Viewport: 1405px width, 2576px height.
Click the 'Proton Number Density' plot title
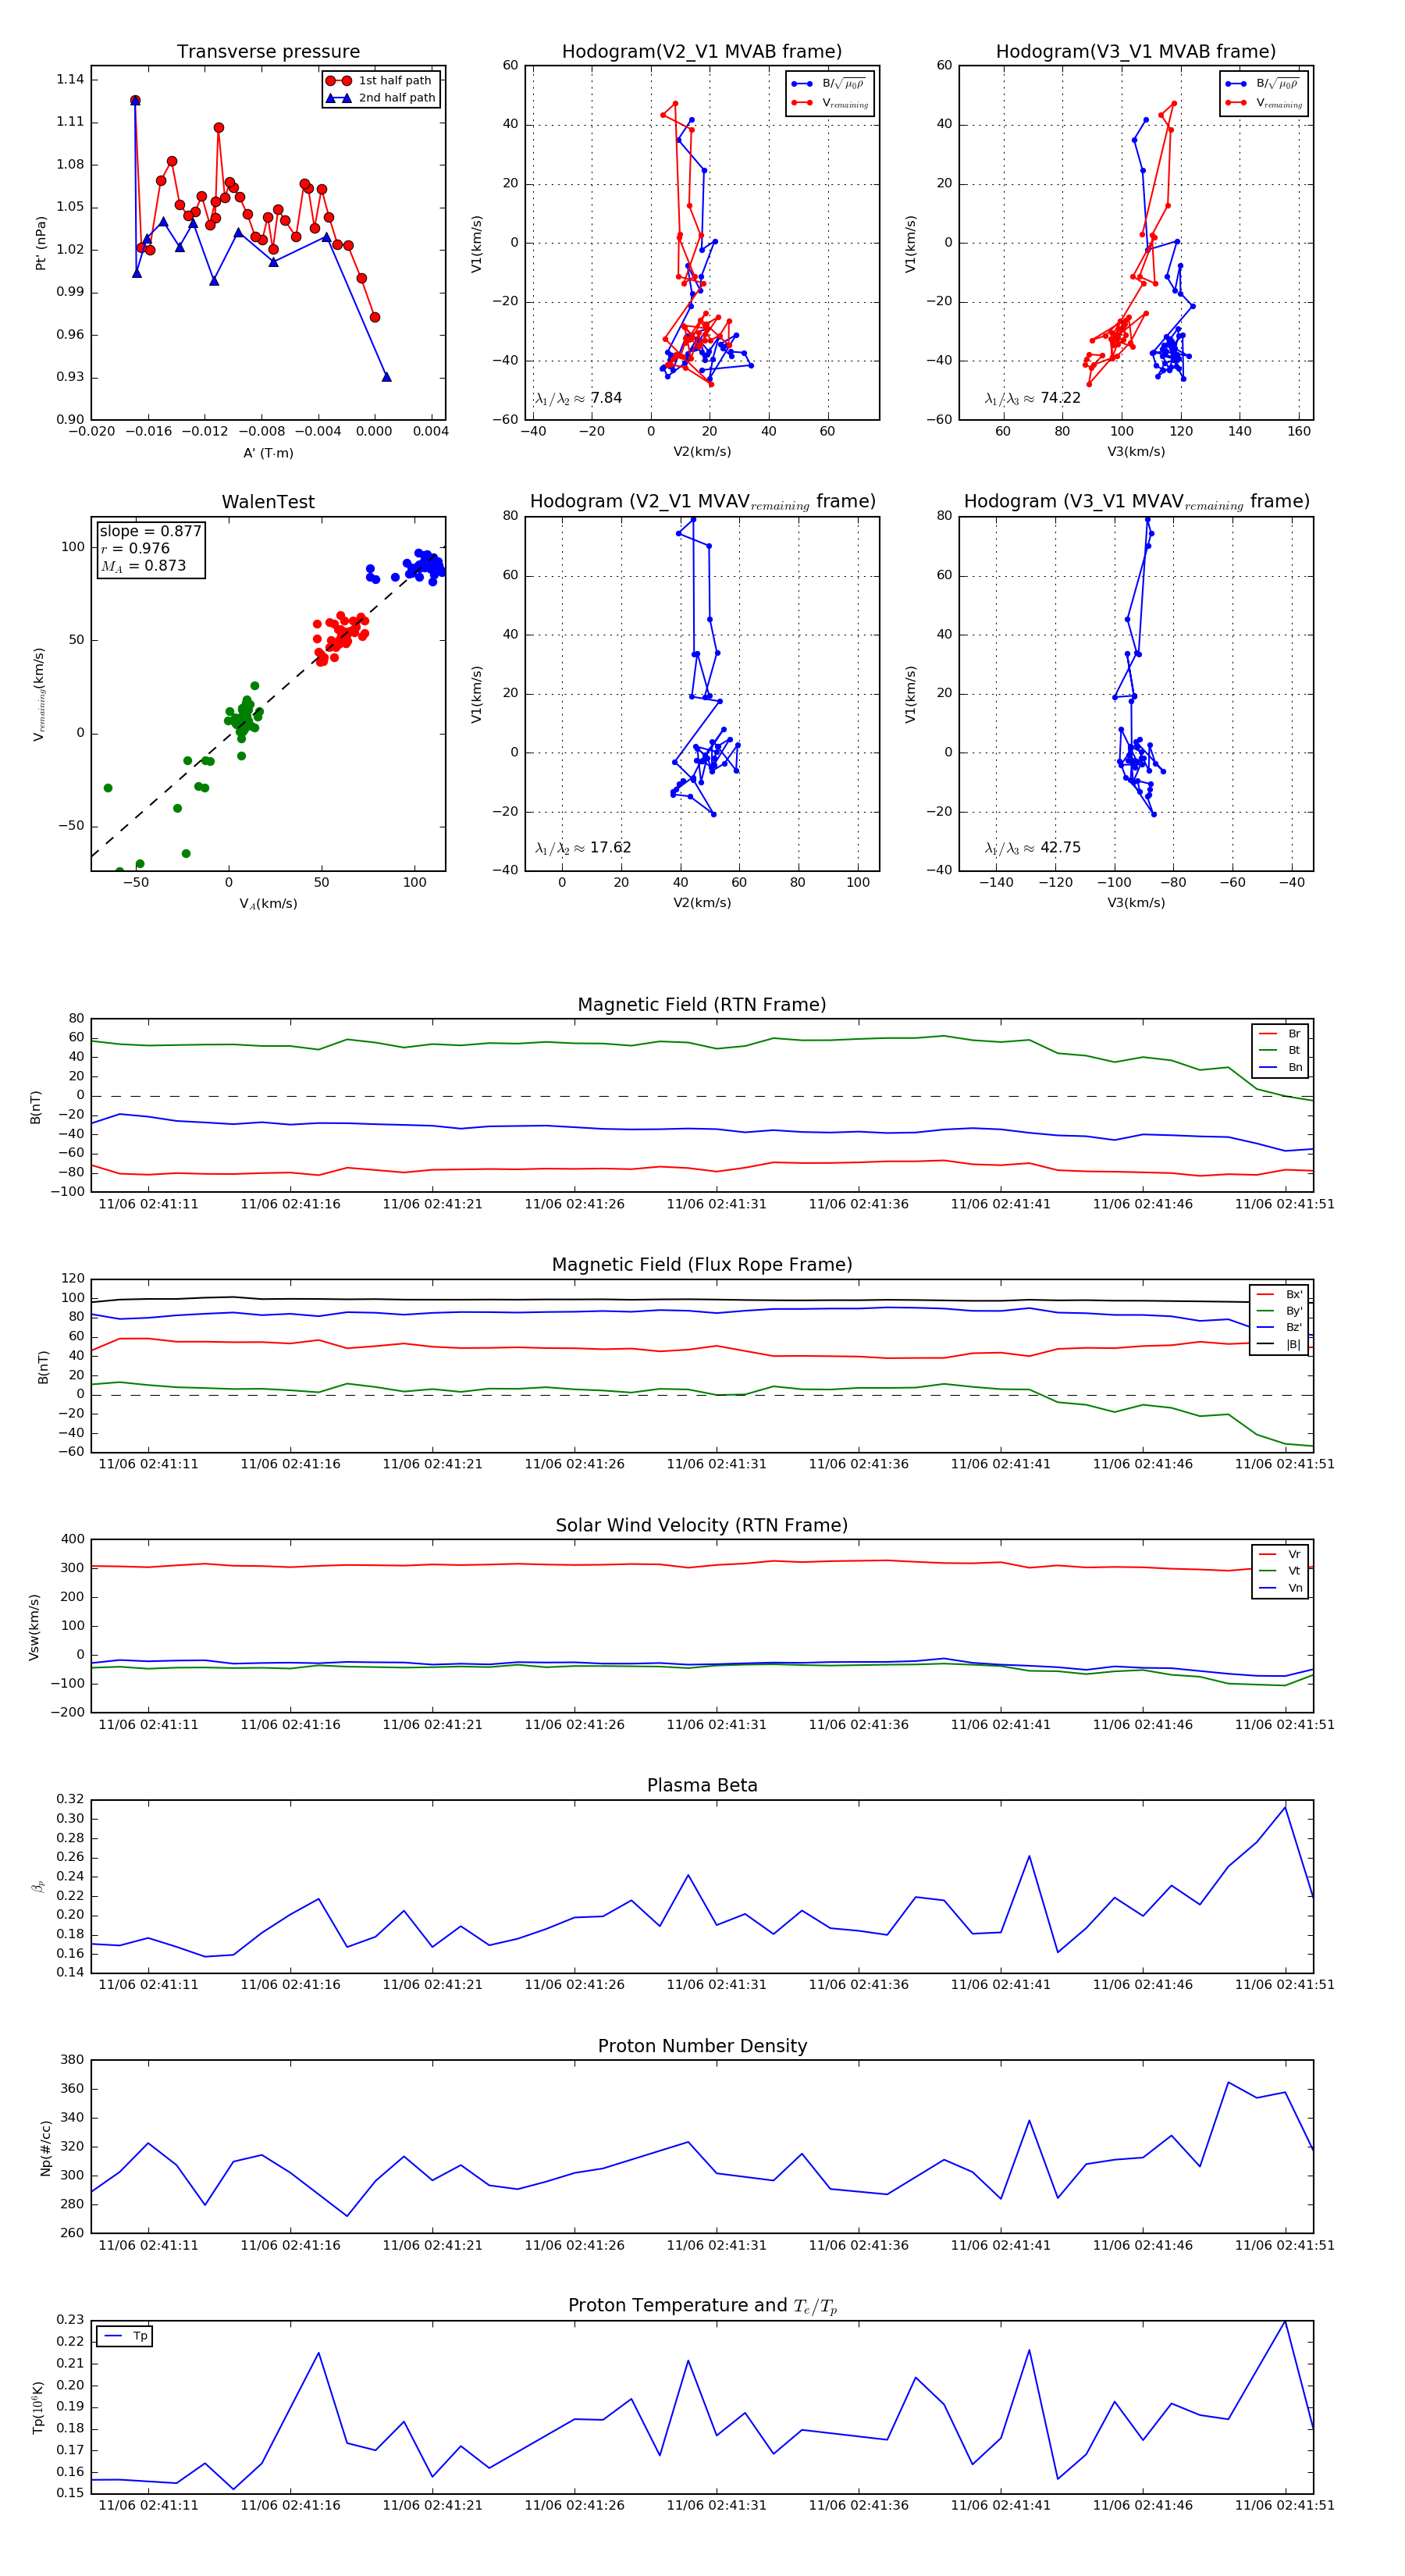point(702,2046)
